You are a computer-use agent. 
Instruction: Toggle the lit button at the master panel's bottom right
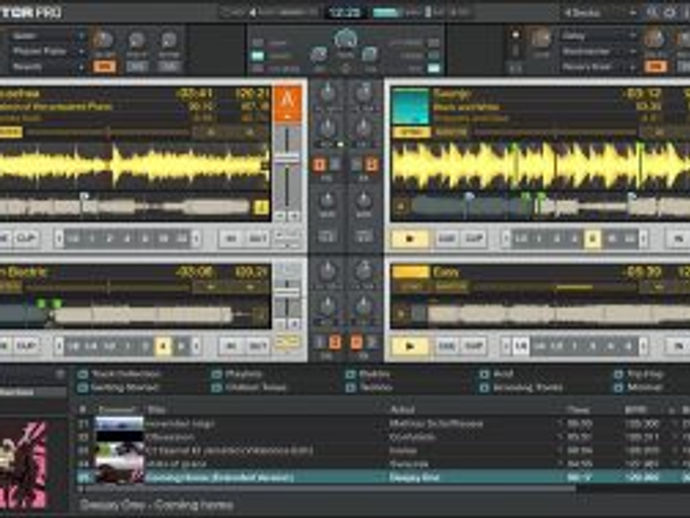click(433, 68)
